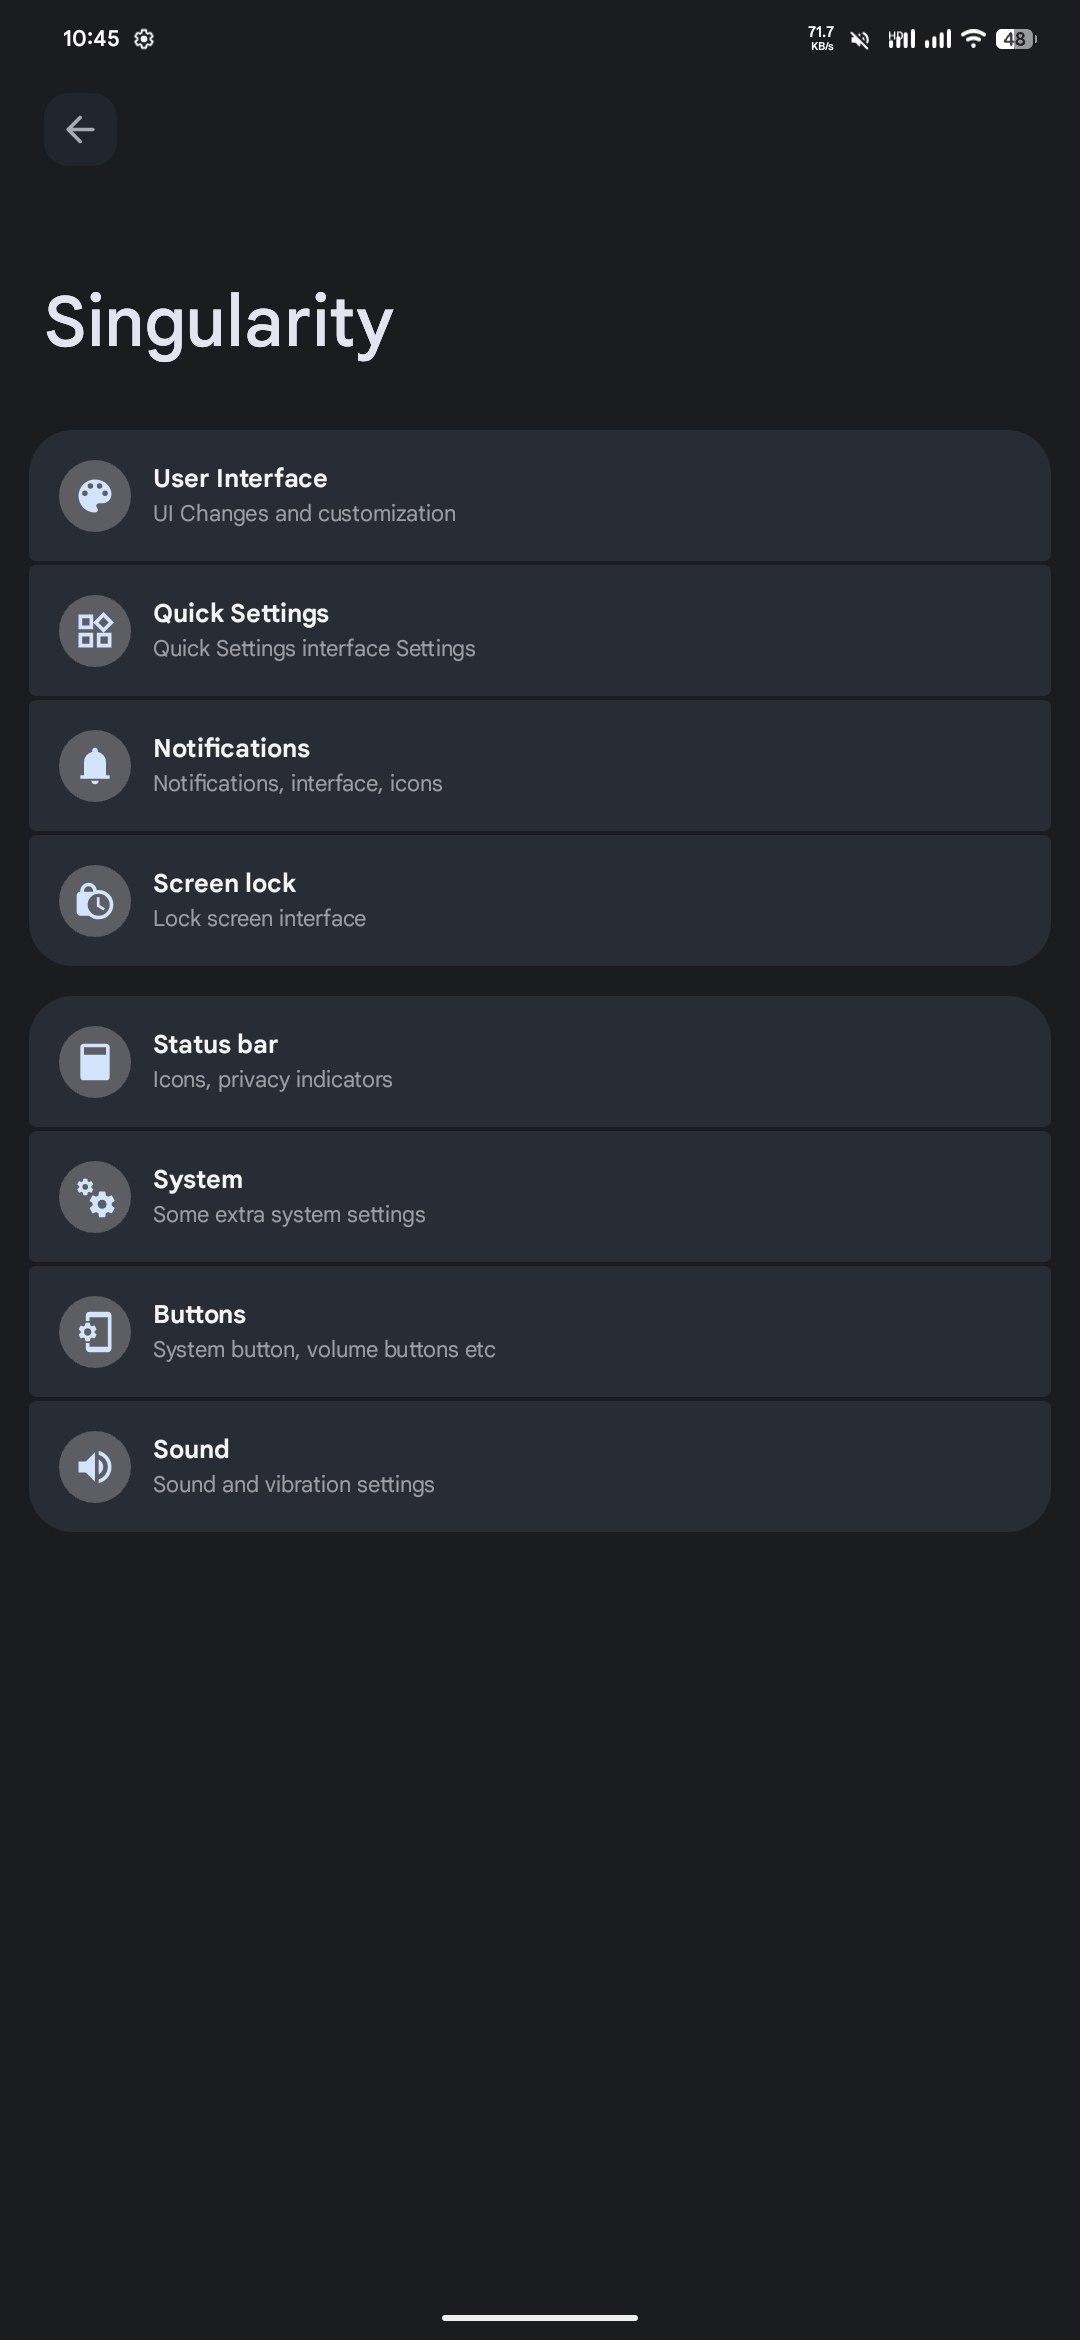This screenshot has width=1080, height=2340.
Task: Open extra System settings
Action: (540, 1197)
